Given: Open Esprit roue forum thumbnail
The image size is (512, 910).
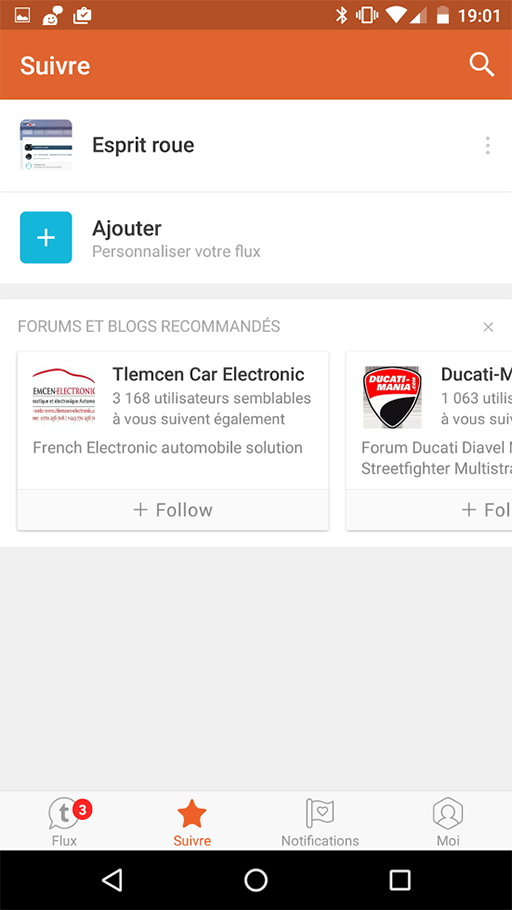Looking at the screenshot, I should coord(46,145).
